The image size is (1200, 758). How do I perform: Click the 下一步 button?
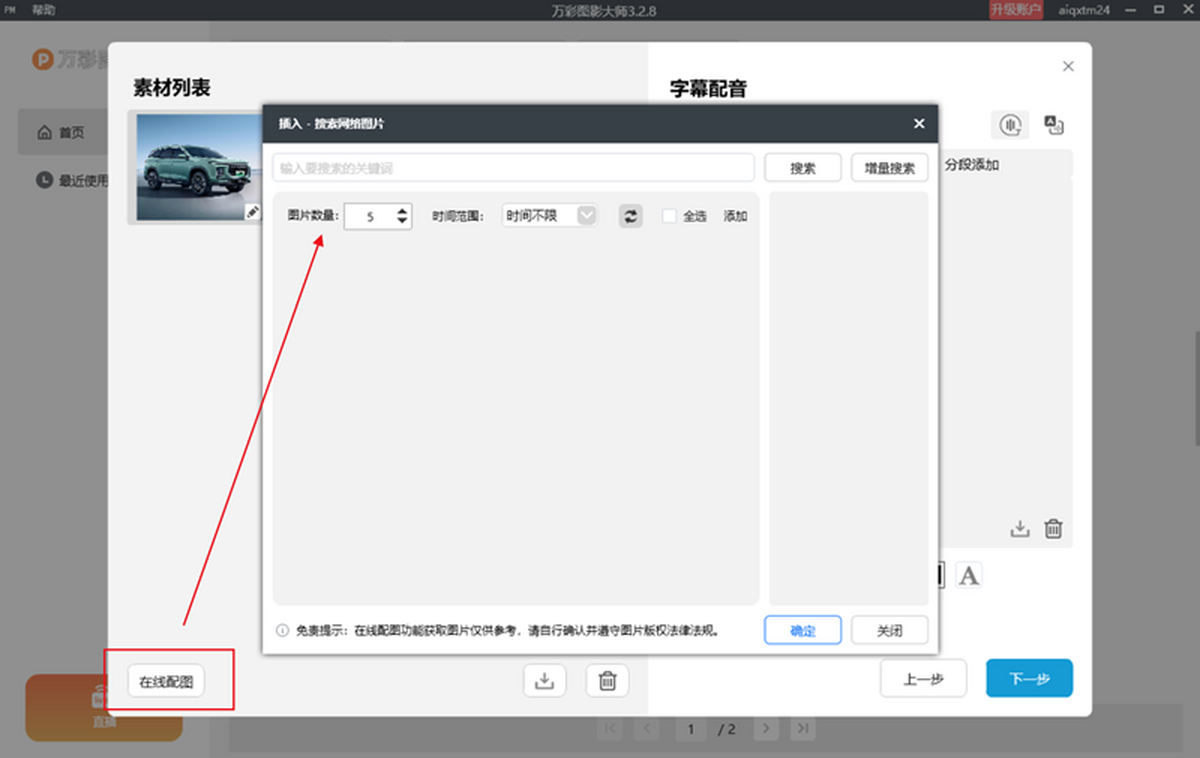pyautogui.click(x=1029, y=679)
